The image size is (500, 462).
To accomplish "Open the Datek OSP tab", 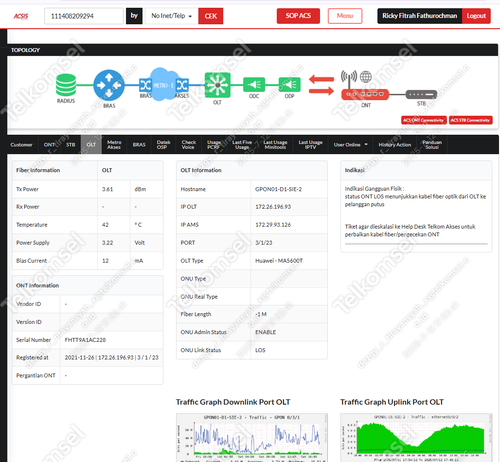I will pyautogui.click(x=163, y=145).
